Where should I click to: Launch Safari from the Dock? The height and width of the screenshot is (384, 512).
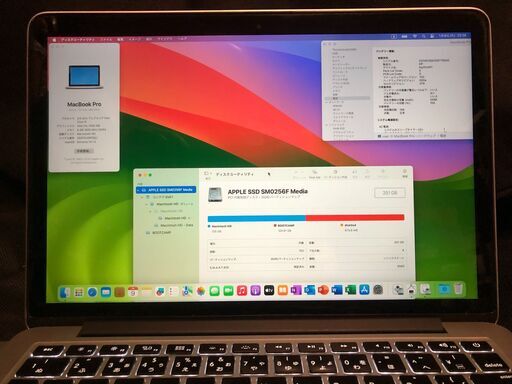click(x=92, y=292)
